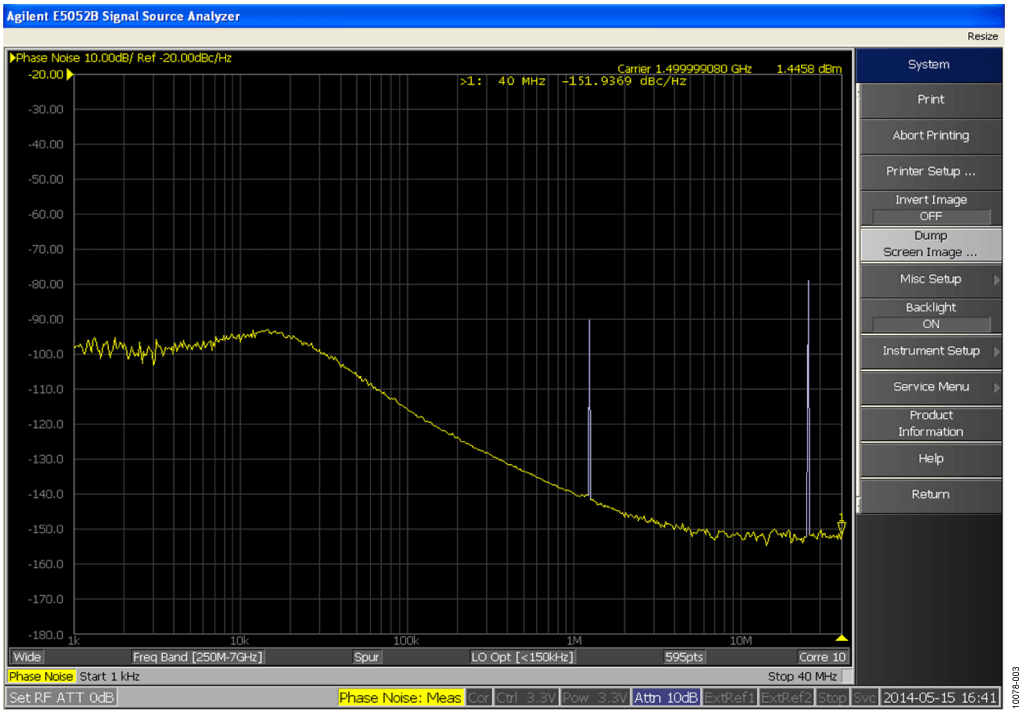Select the Svc status indicator

pyautogui.click(x=865, y=697)
